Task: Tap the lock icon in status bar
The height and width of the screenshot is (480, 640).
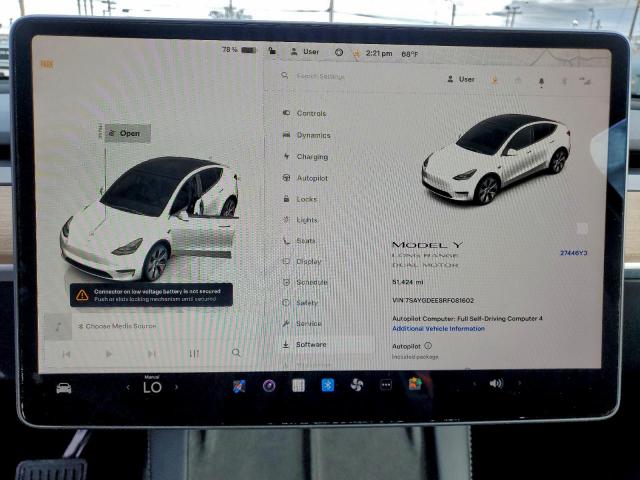Action: 272,51
